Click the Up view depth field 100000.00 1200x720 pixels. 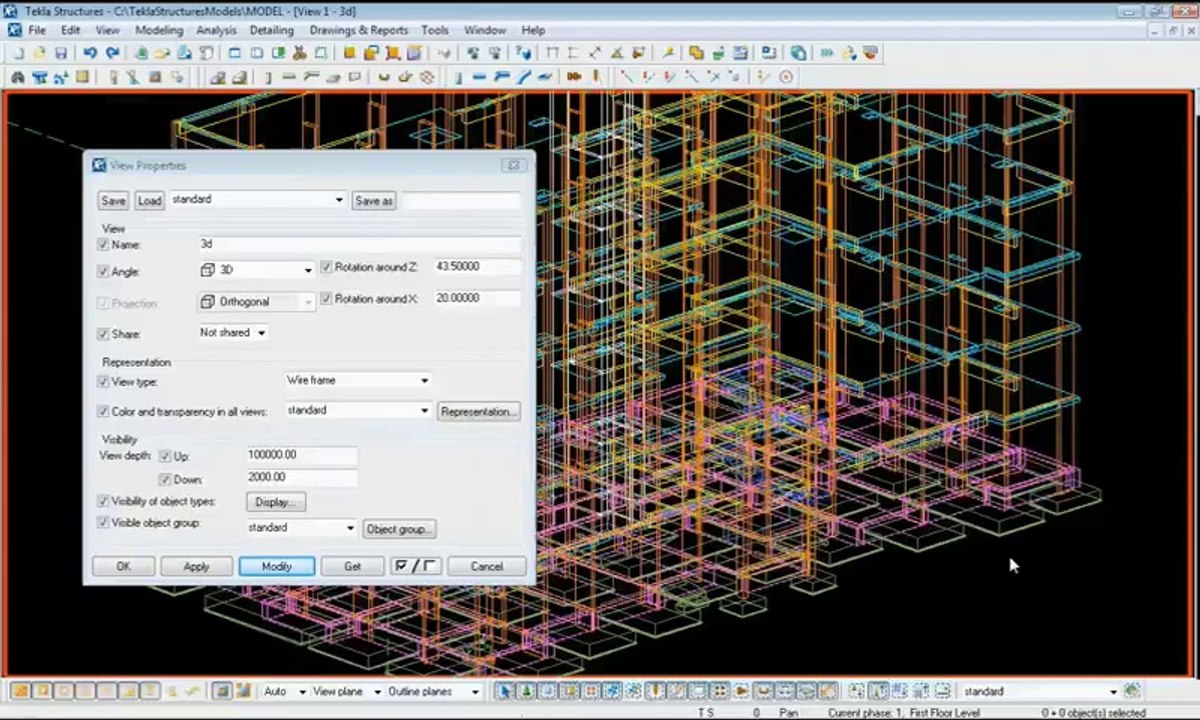point(301,455)
